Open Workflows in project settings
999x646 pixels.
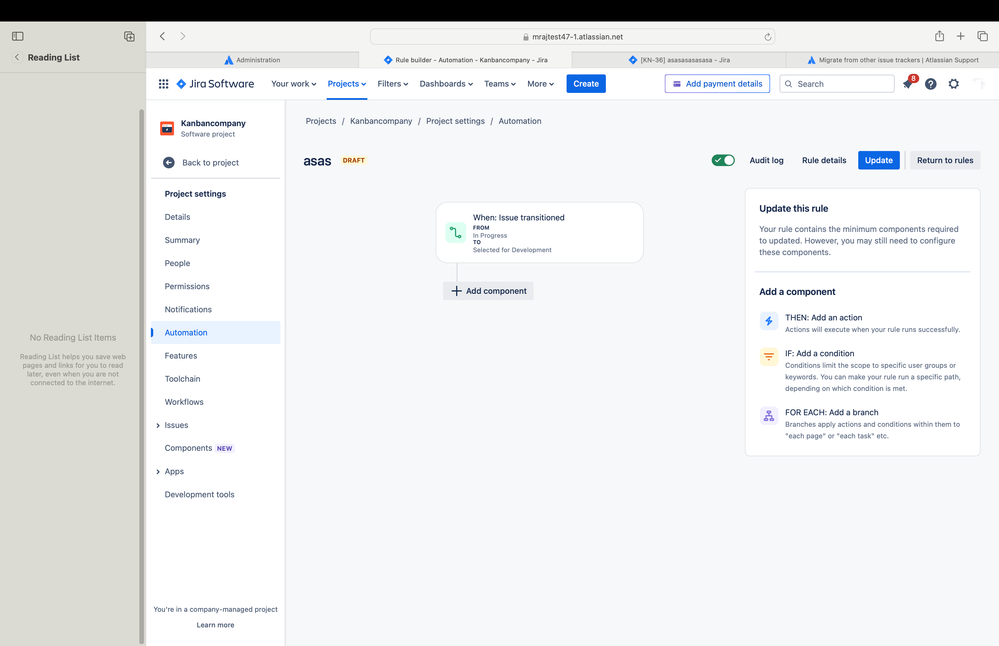click(x=184, y=402)
